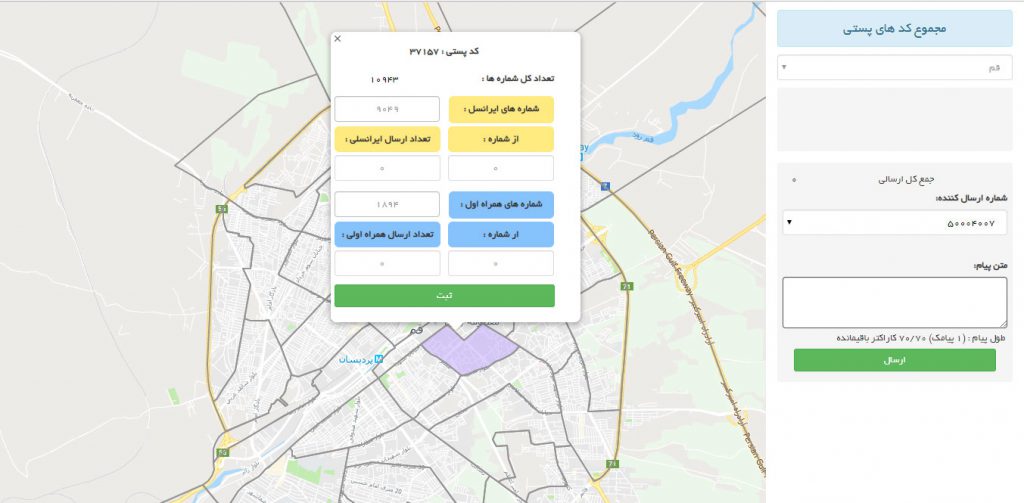Click the شماره ارسال کننده label
Viewport: 1024px width, 503px height.
(971, 198)
